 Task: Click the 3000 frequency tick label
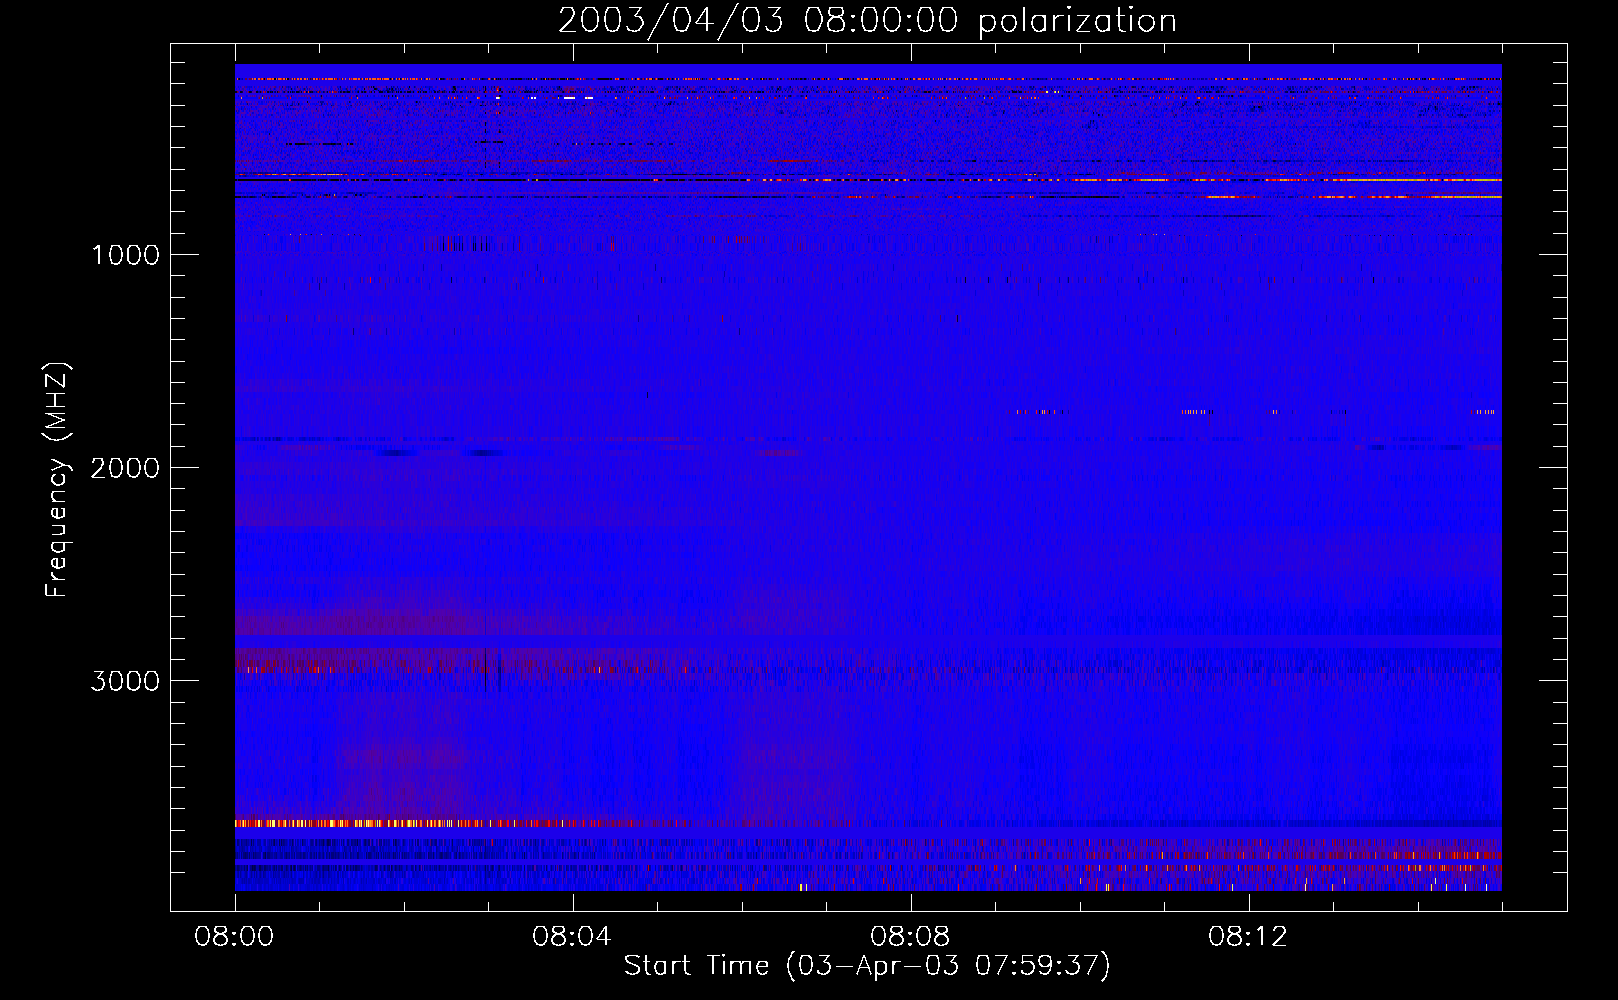point(125,681)
